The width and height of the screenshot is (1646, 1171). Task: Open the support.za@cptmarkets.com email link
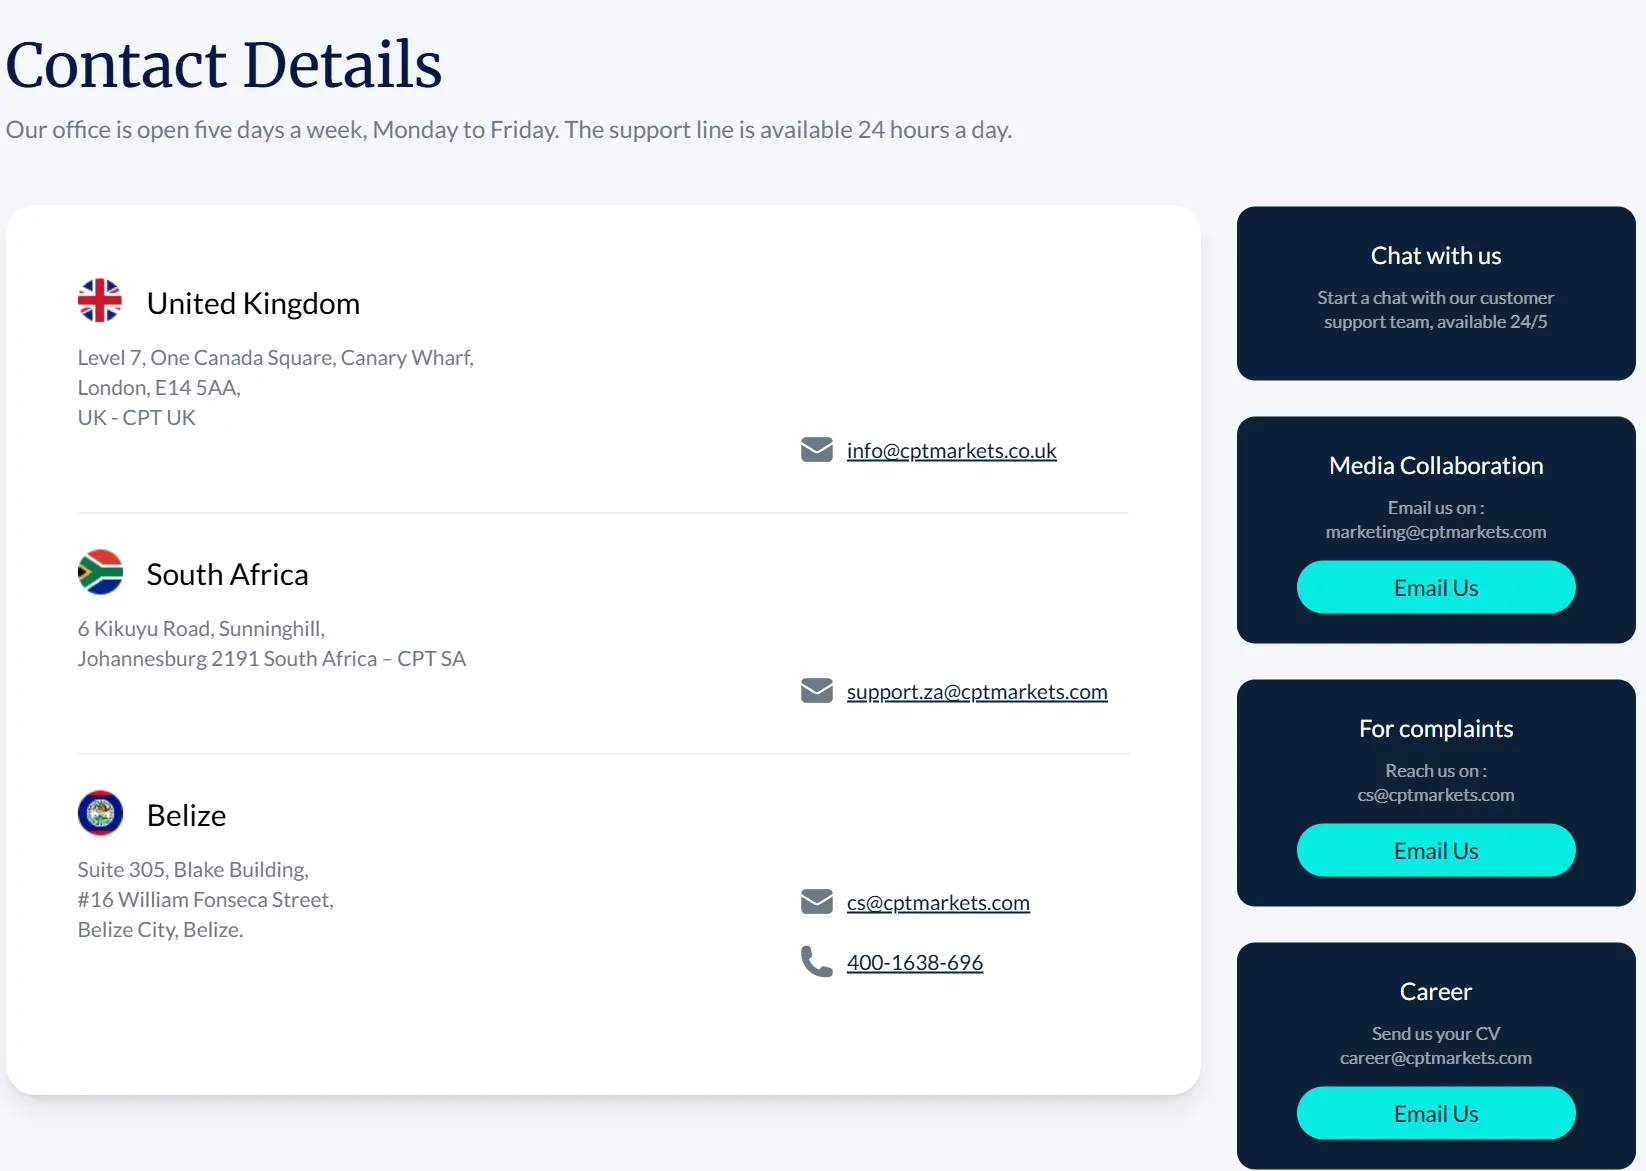[x=976, y=692]
